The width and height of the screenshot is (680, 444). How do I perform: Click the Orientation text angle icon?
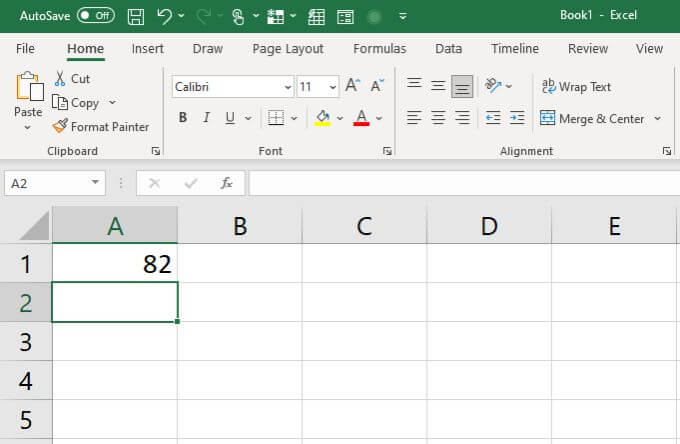tap(493, 85)
